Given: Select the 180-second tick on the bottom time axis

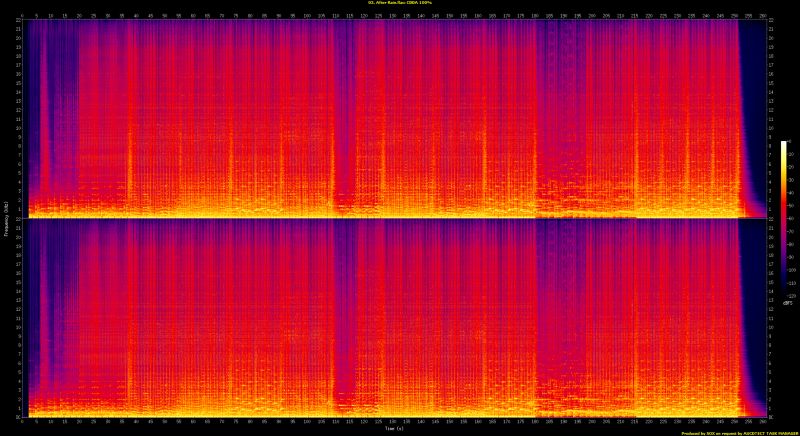Looking at the screenshot, I should click(x=535, y=421).
